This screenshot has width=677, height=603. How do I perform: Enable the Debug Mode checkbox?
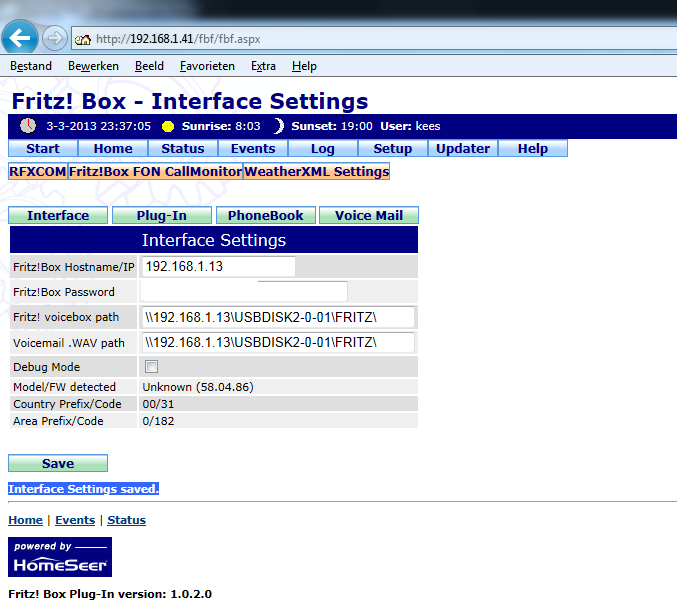pos(152,366)
